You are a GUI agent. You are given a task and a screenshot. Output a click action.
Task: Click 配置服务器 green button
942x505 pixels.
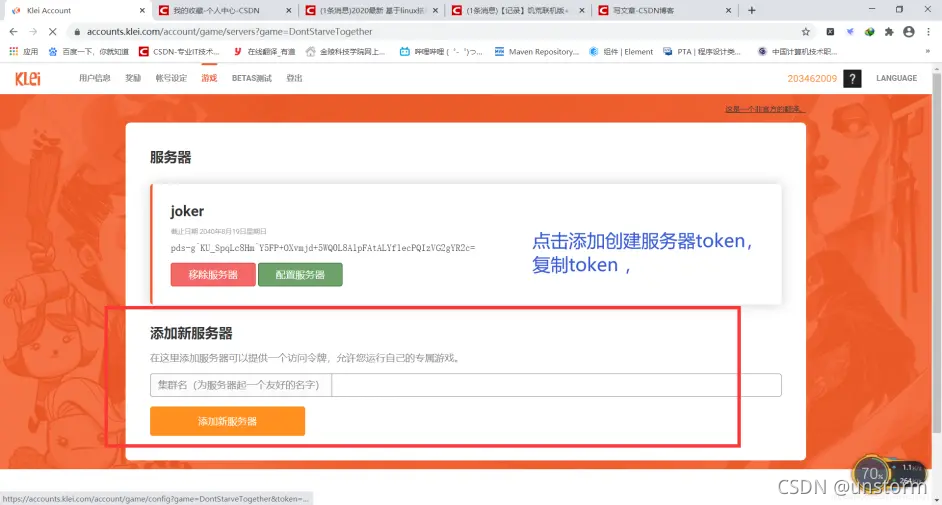coord(300,274)
